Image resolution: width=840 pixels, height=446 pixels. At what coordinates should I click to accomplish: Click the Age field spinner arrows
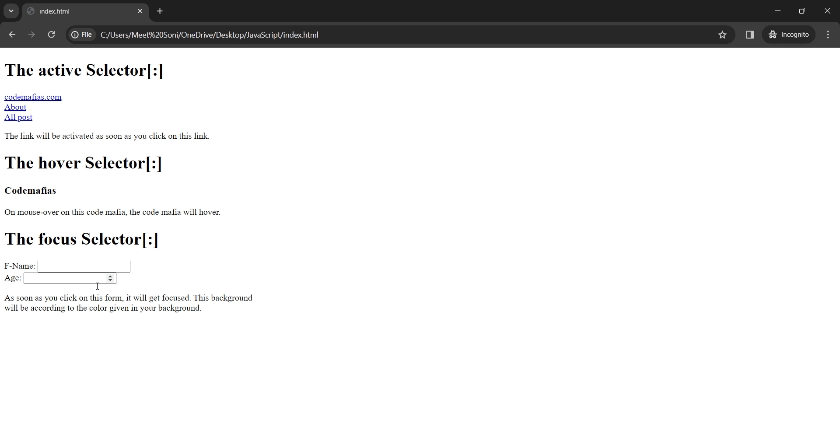pyautogui.click(x=110, y=278)
